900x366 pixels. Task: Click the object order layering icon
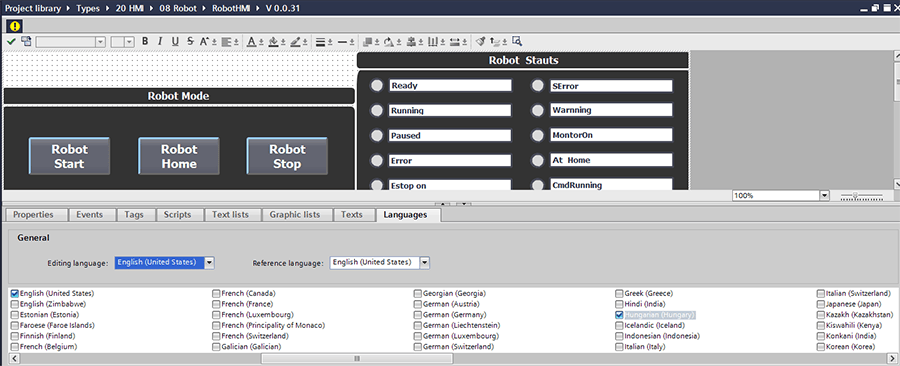click(x=367, y=41)
